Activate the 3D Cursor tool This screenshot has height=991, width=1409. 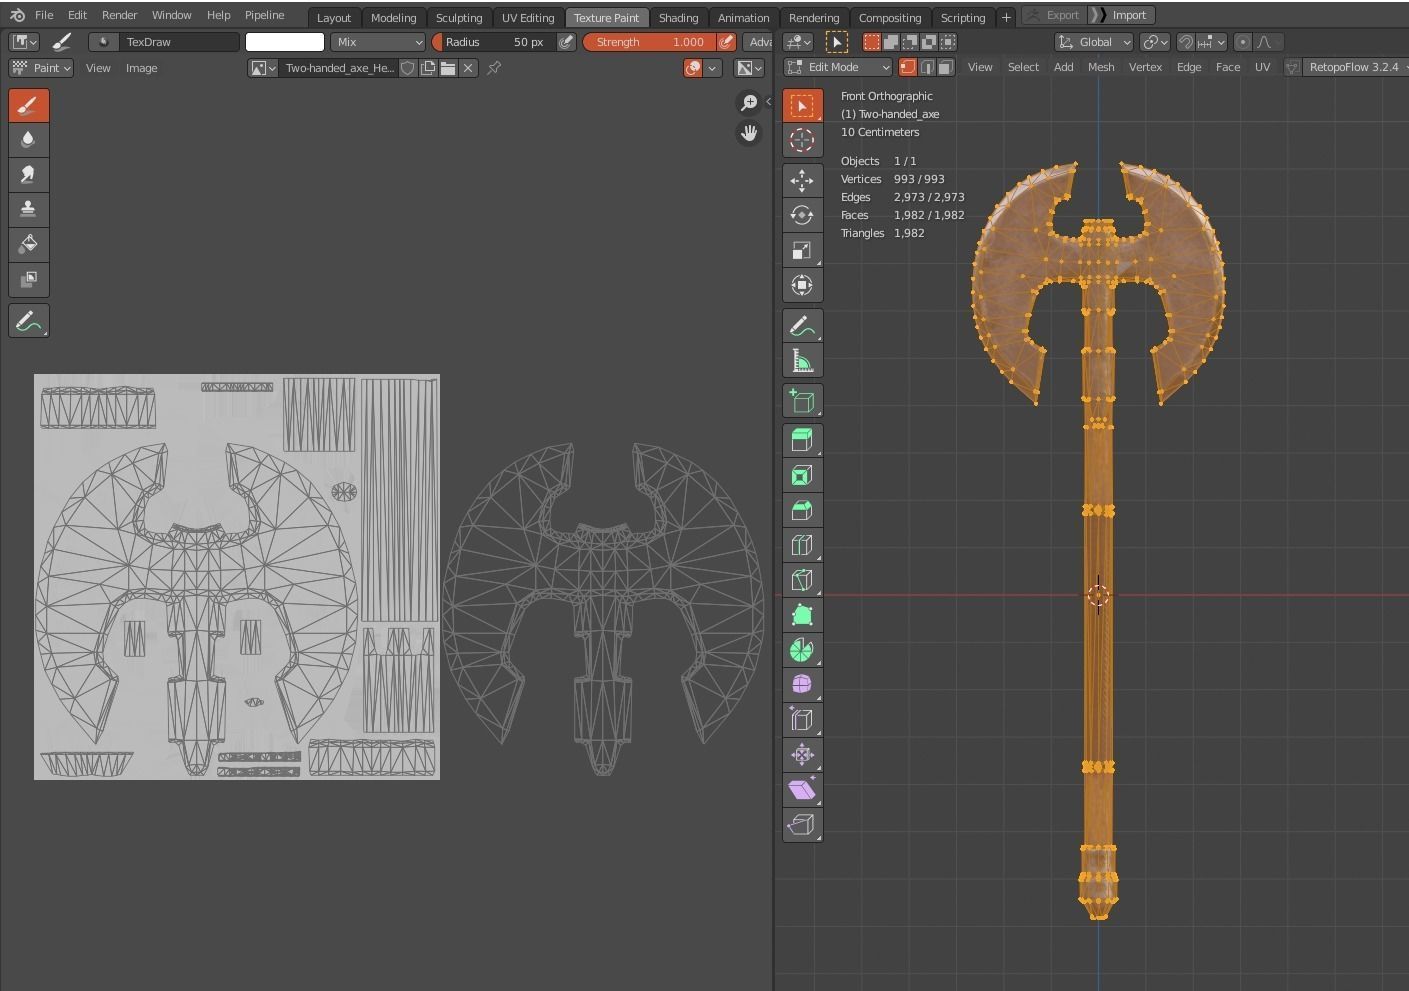point(802,140)
